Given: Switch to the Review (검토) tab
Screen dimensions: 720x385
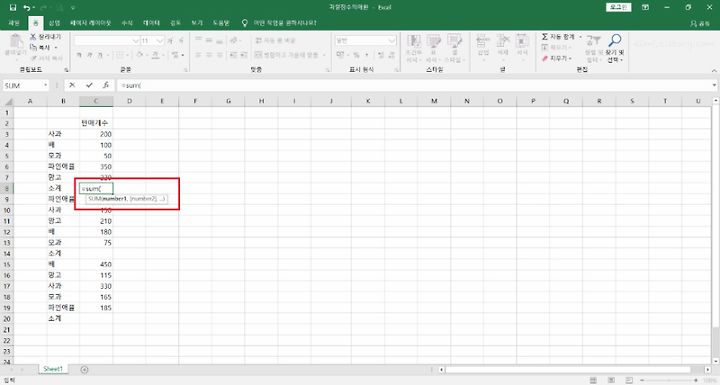Looking at the screenshot, I should tap(175, 23).
